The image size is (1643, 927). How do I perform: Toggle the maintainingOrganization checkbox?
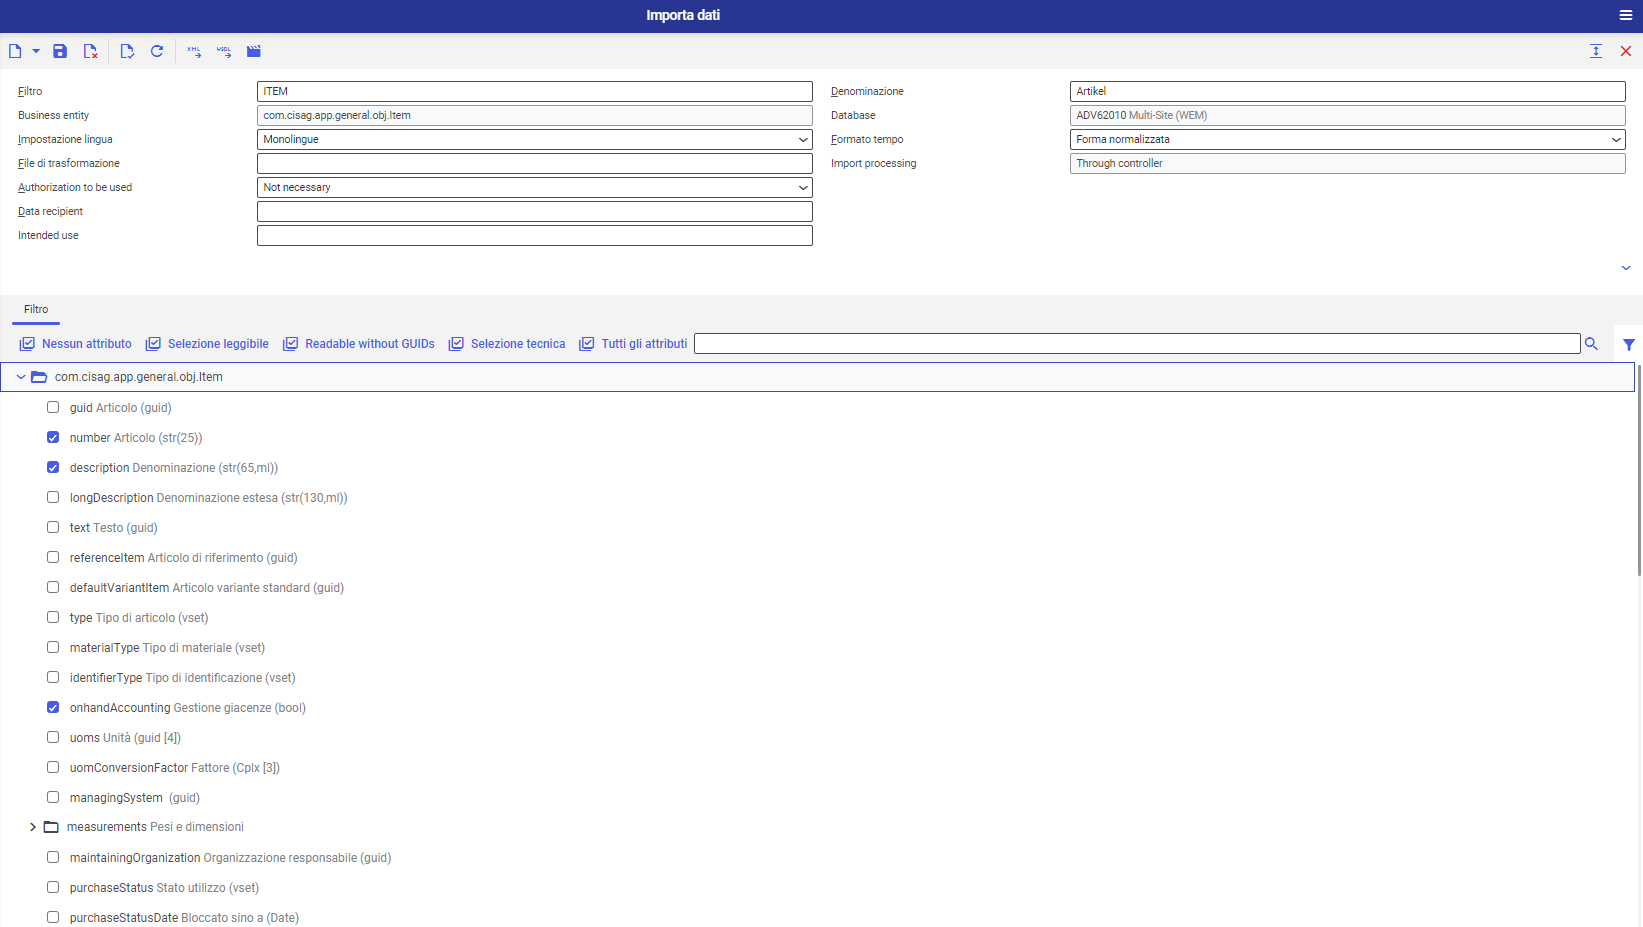[53, 857]
